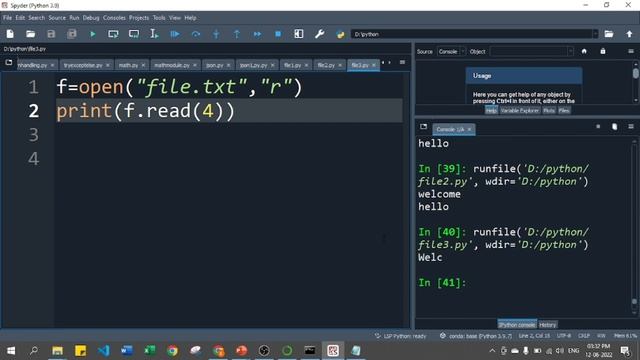Switch to Variable Explorer pane tab

(520, 111)
